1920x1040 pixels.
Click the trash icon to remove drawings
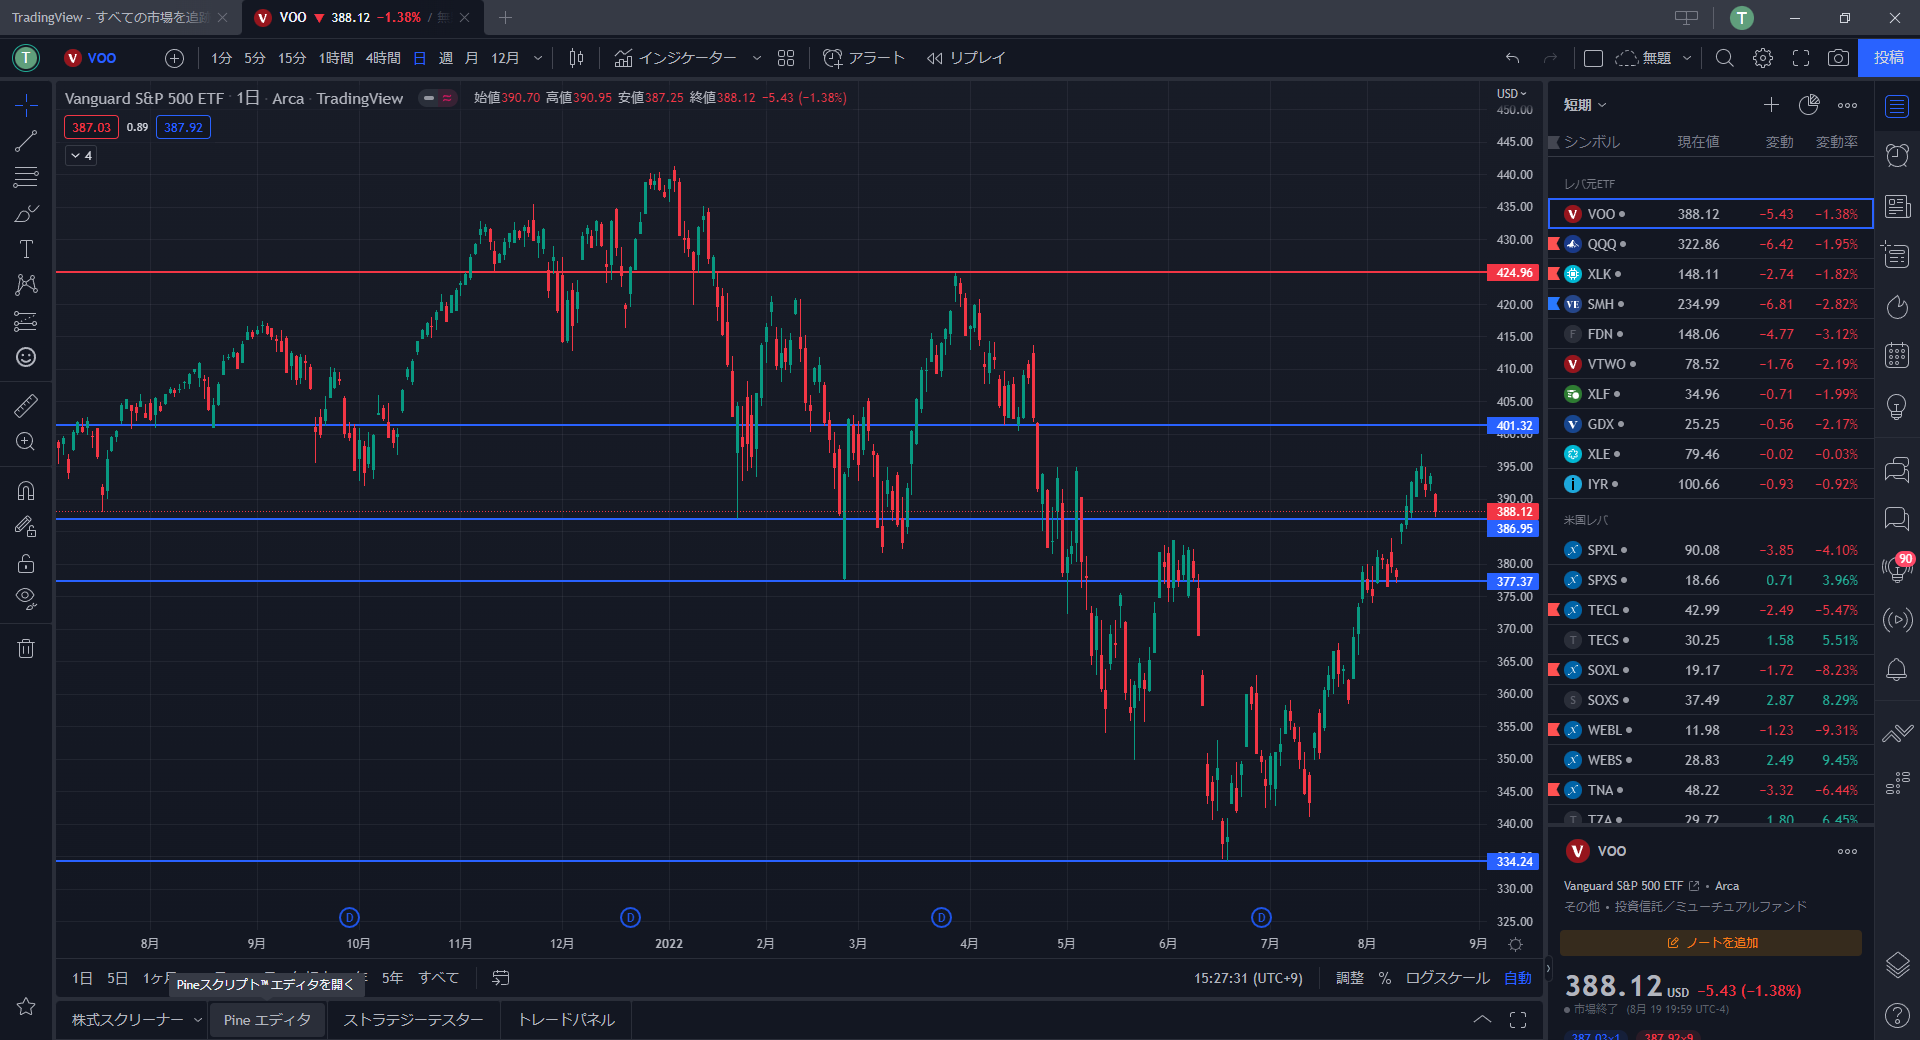pyautogui.click(x=26, y=648)
